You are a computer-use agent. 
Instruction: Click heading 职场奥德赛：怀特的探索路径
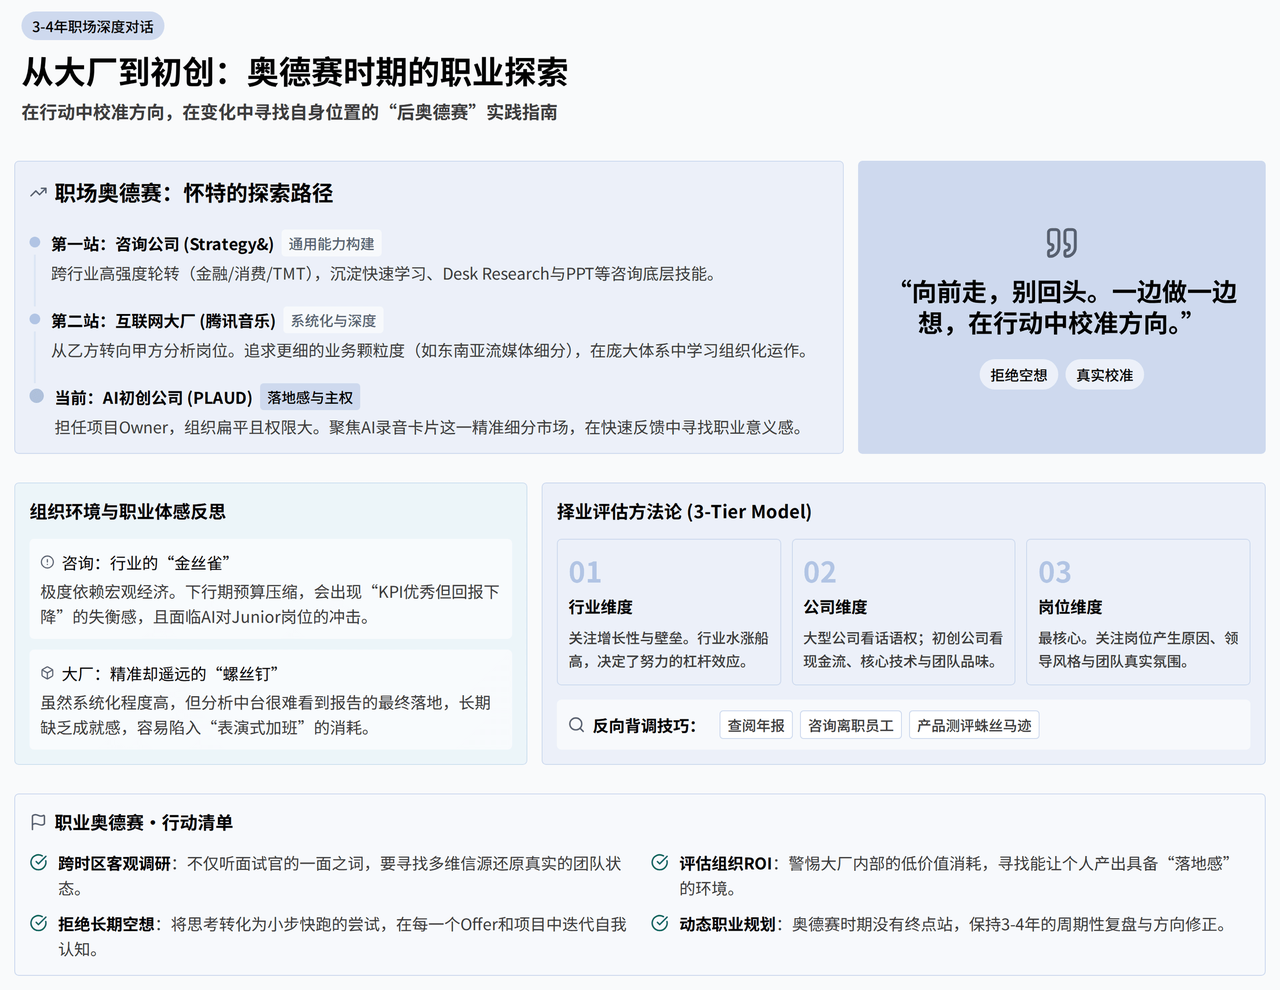pos(194,193)
